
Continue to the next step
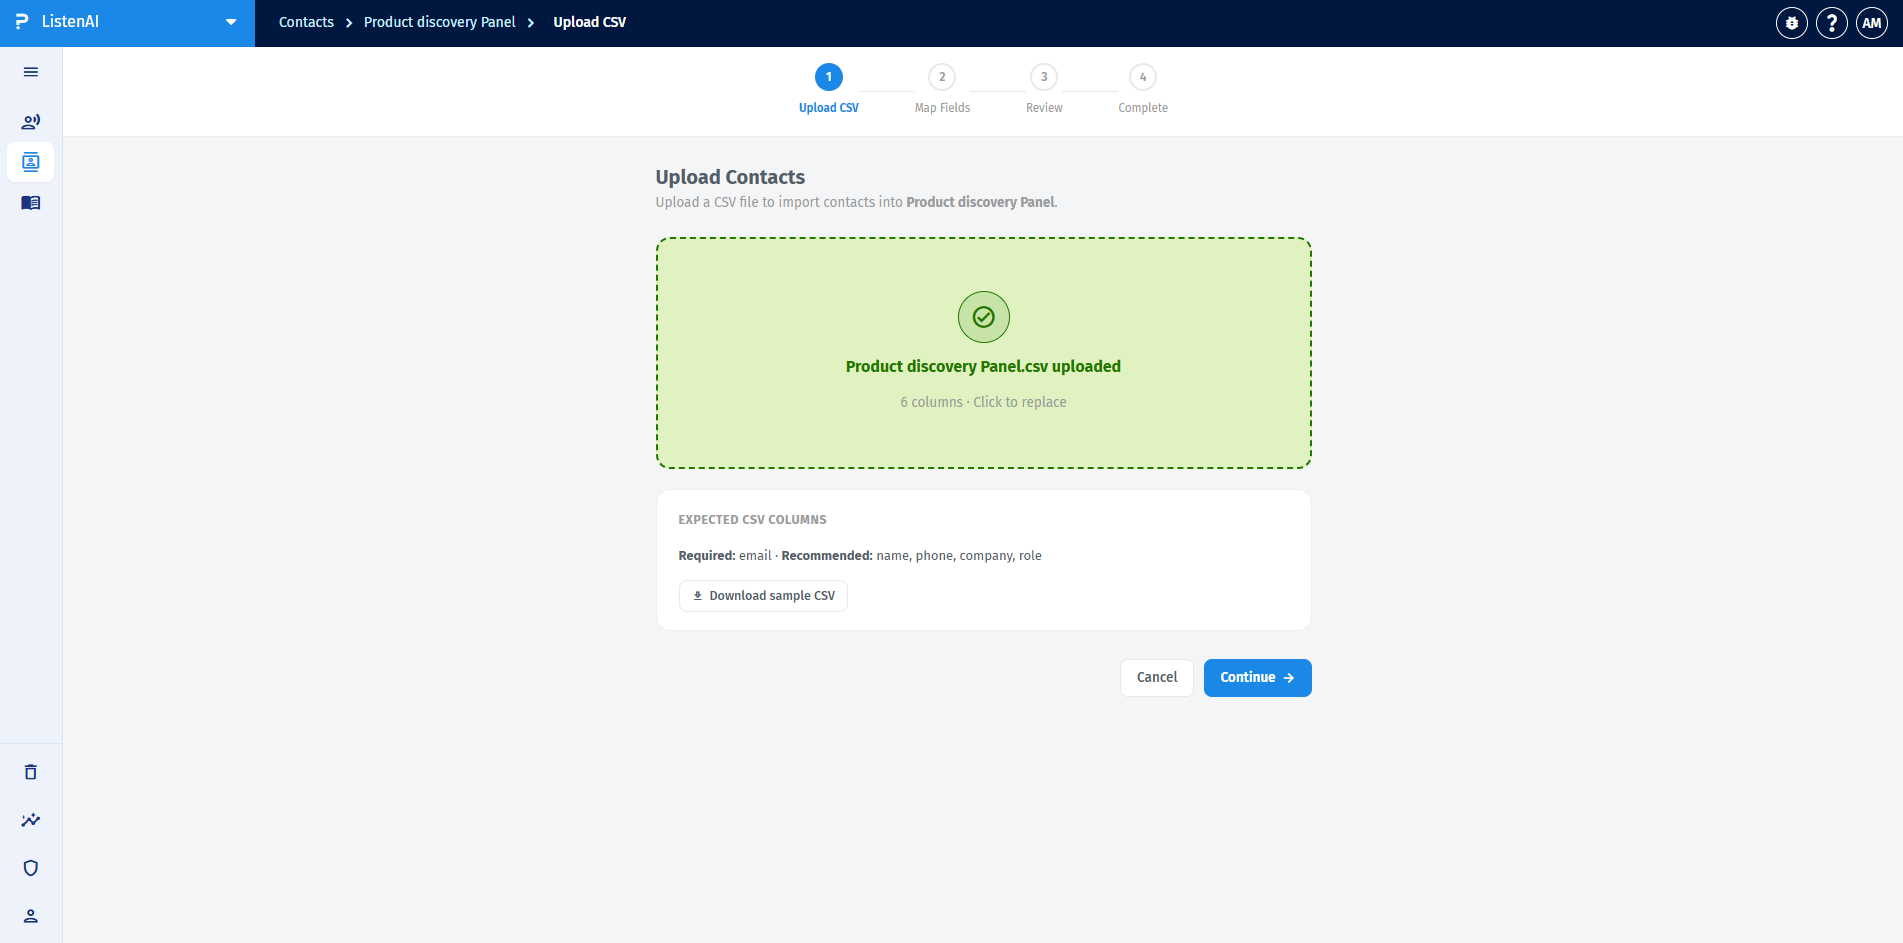(x=1258, y=678)
